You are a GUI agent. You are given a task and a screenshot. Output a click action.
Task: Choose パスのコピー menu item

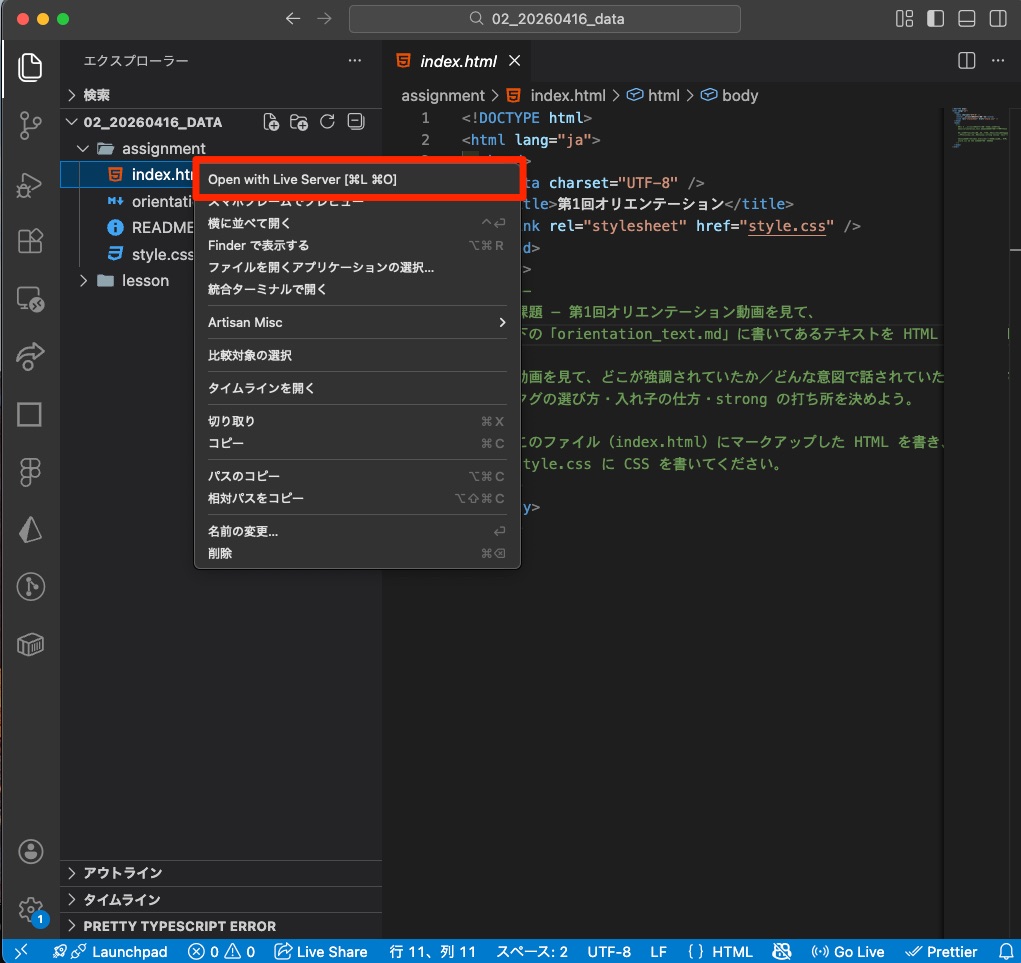(x=357, y=476)
